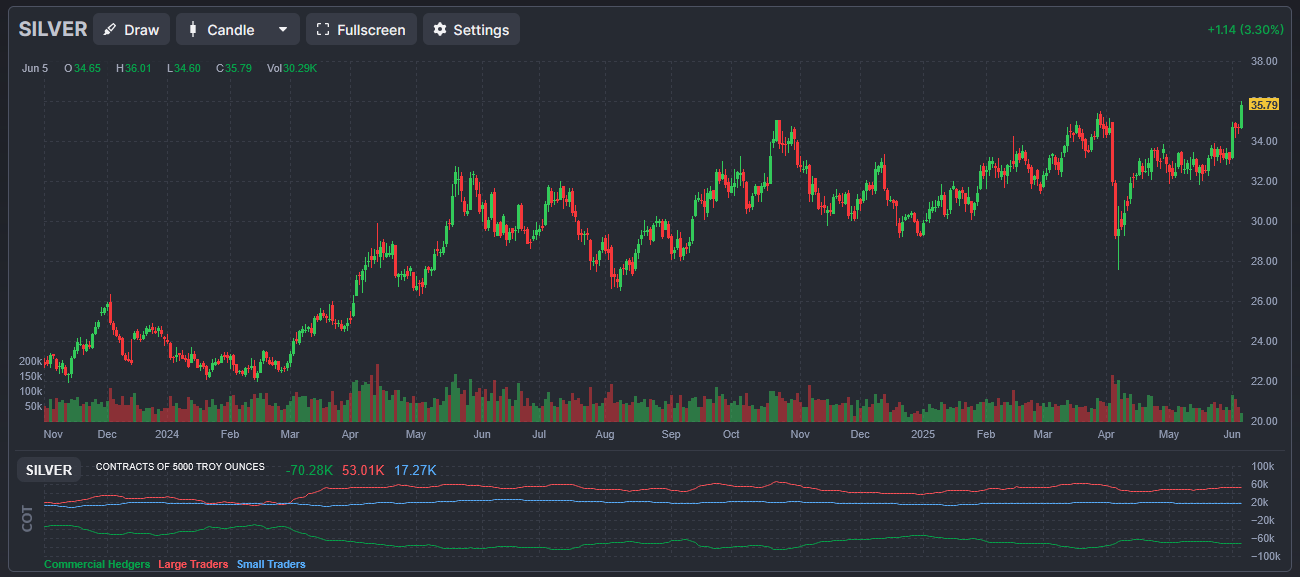Click the green -70.28K commercial hedgers value
The height and width of the screenshot is (577, 1300).
point(309,470)
